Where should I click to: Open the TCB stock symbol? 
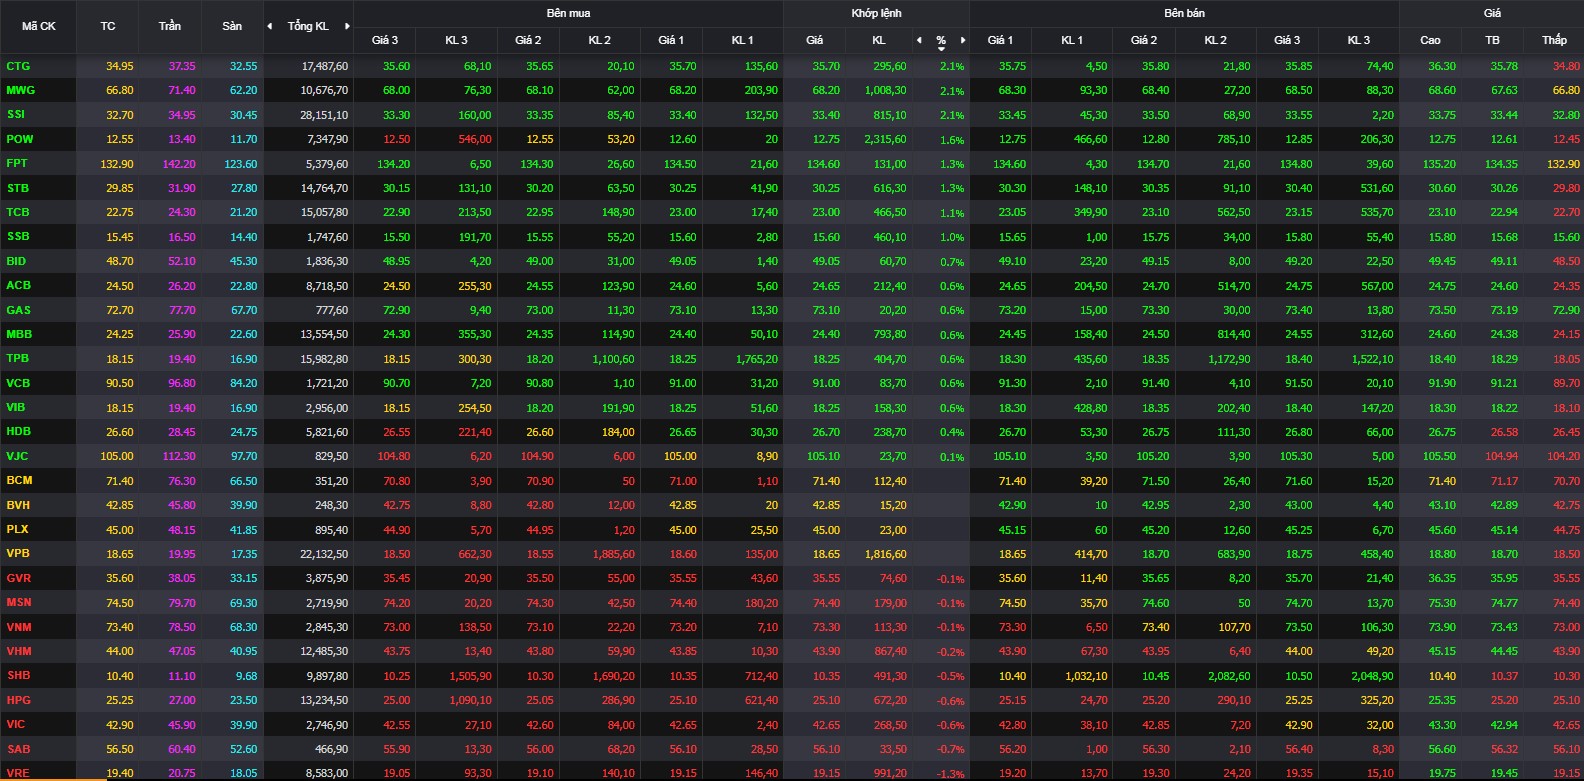click(x=18, y=212)
